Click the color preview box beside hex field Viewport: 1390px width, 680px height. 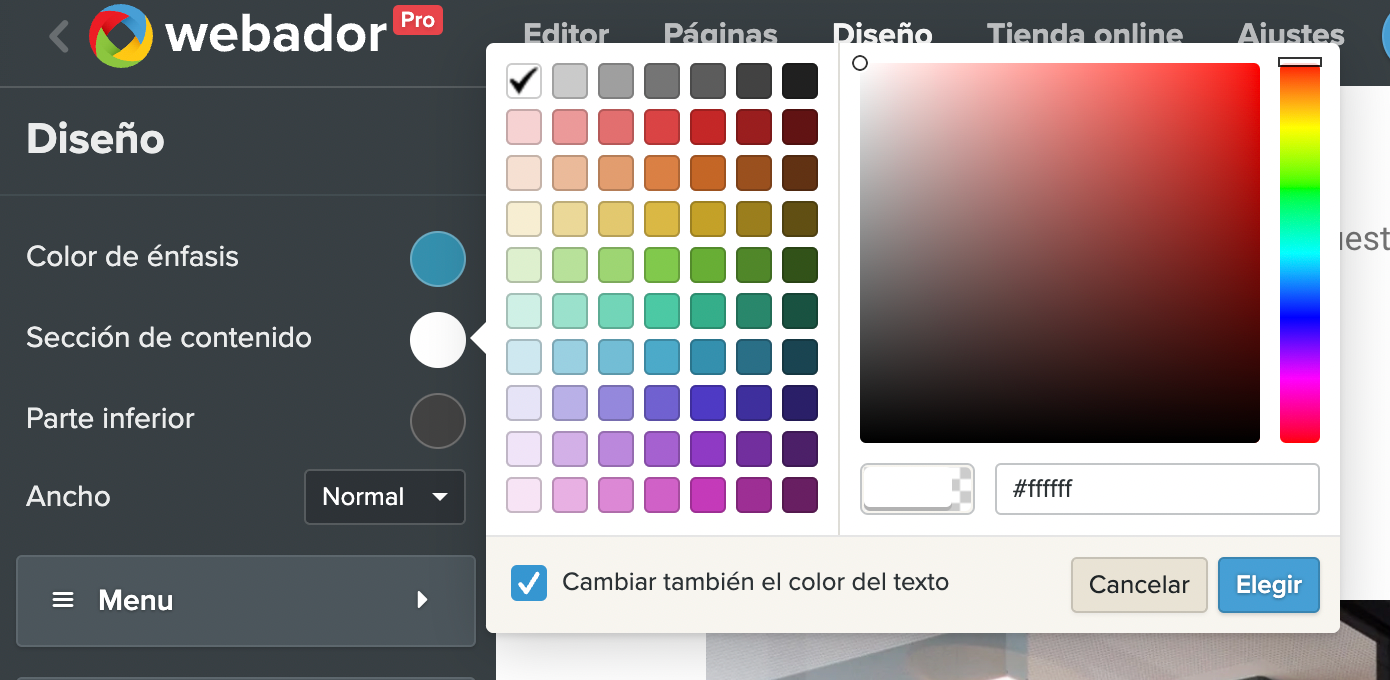(916, 489)
